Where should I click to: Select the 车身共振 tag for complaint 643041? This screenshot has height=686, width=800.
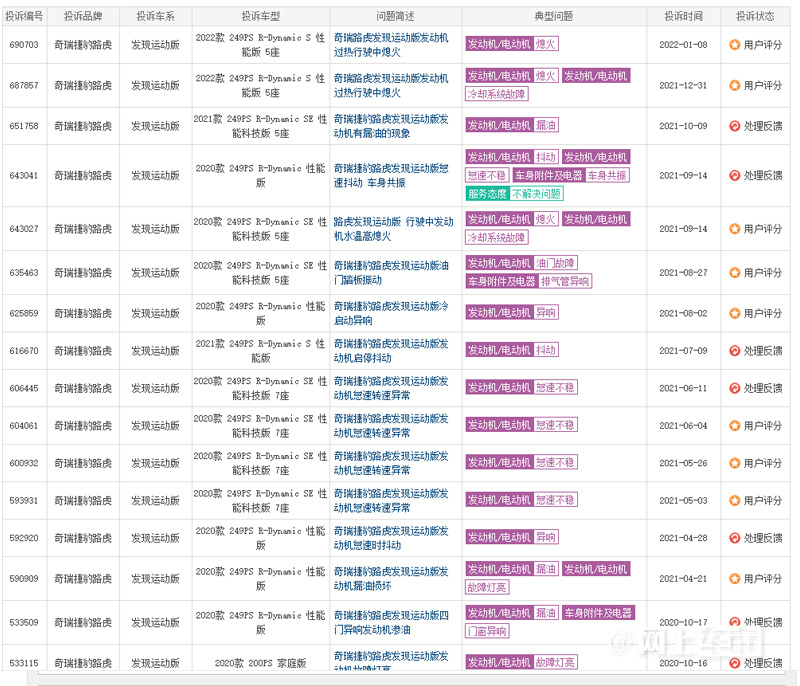pos(607,175)
